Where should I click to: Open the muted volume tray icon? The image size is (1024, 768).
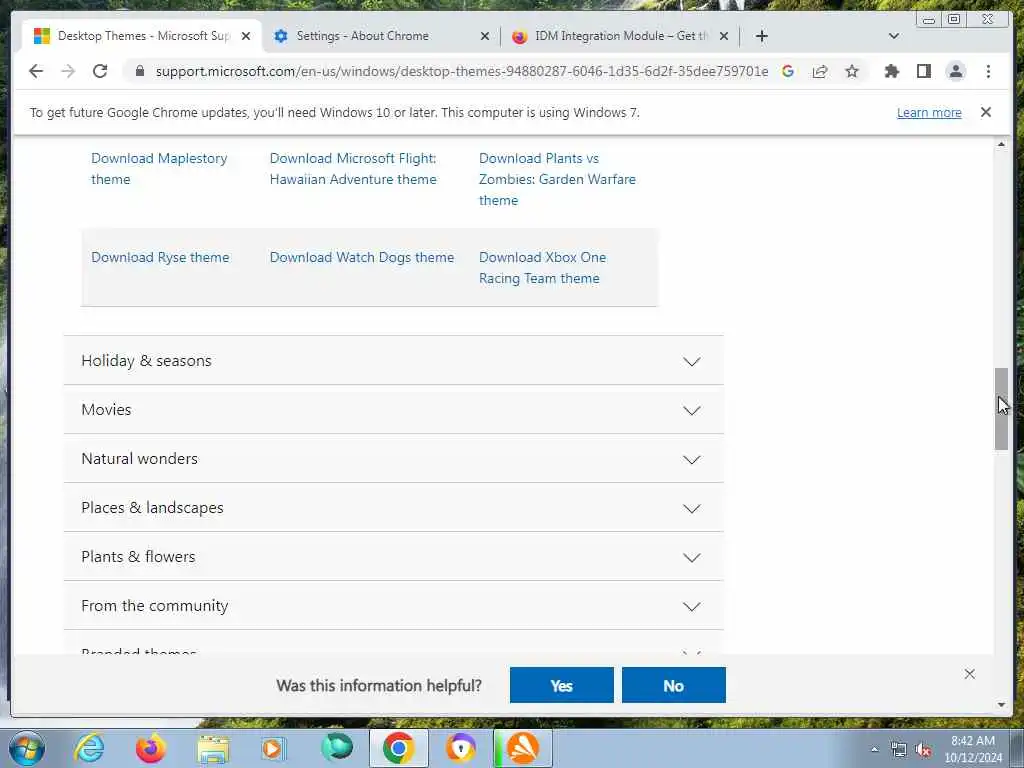click(x=923, y=750)
